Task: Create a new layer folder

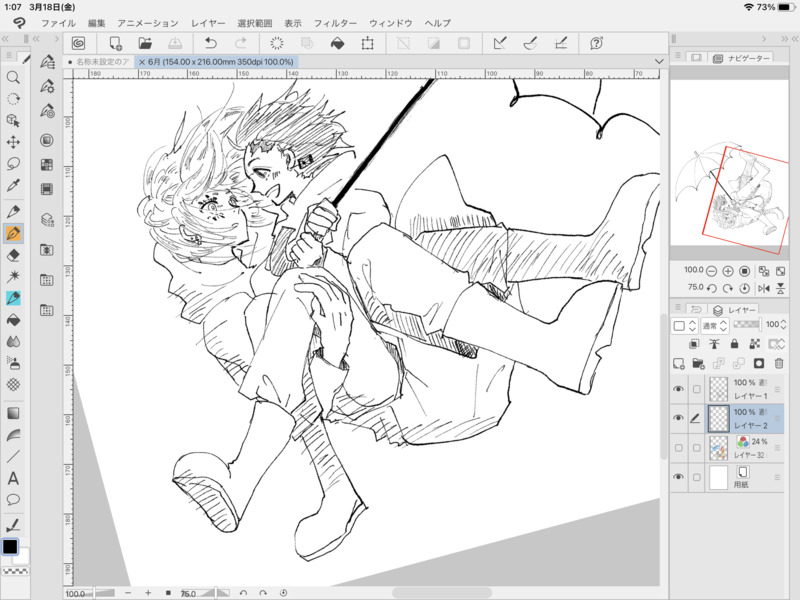Action: click(x=698, y=363)
